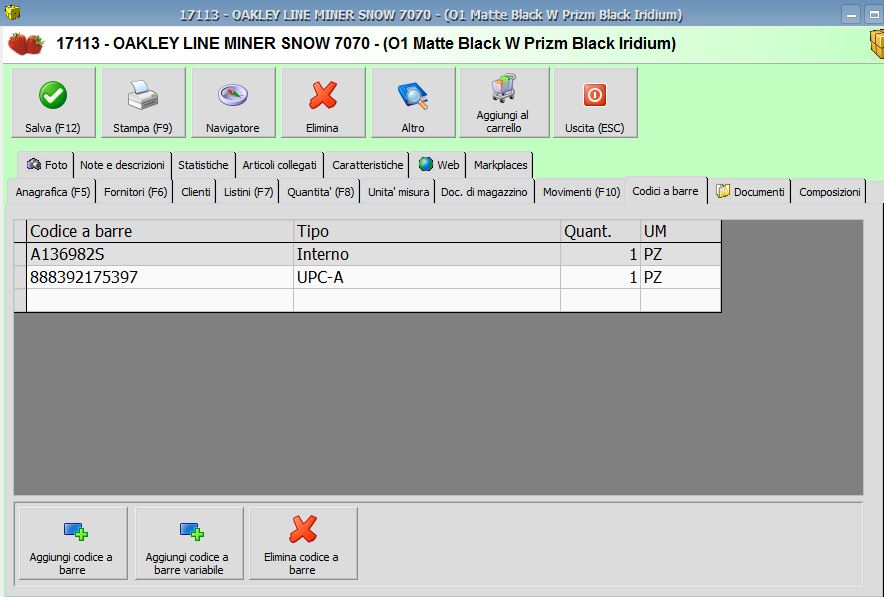The width and height of the screenshot is (884, 597).
Task: Click PZ unit cell in Interno row
Action: [x=680, y=254]
